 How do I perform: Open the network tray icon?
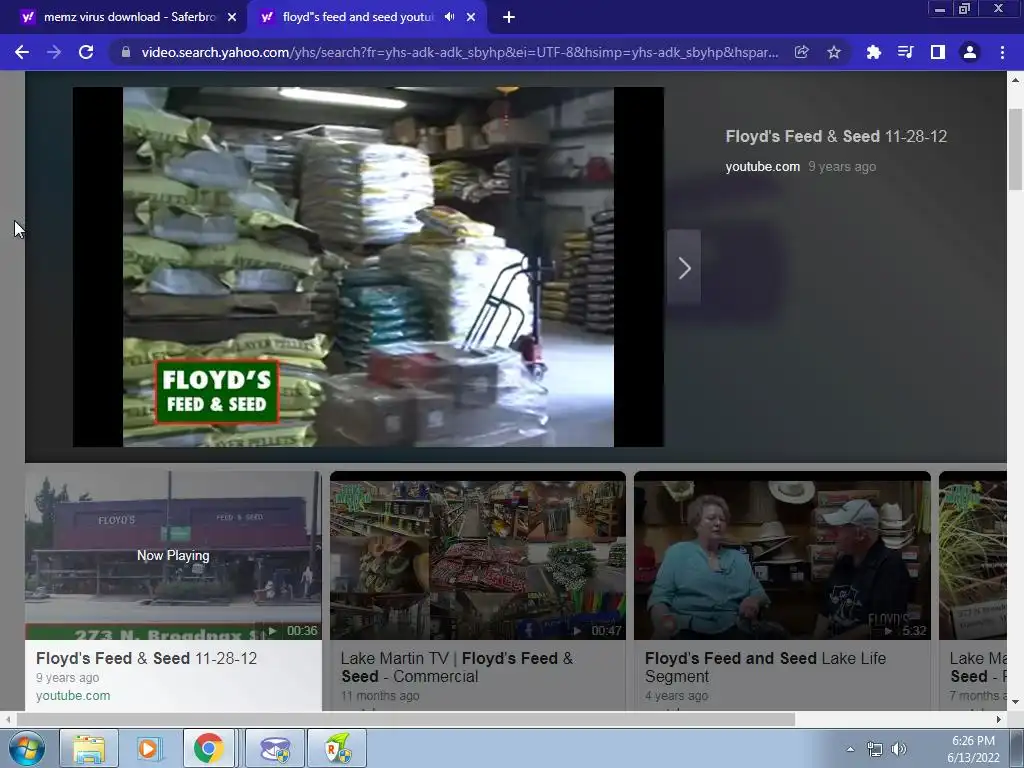(x=874, y=749)
